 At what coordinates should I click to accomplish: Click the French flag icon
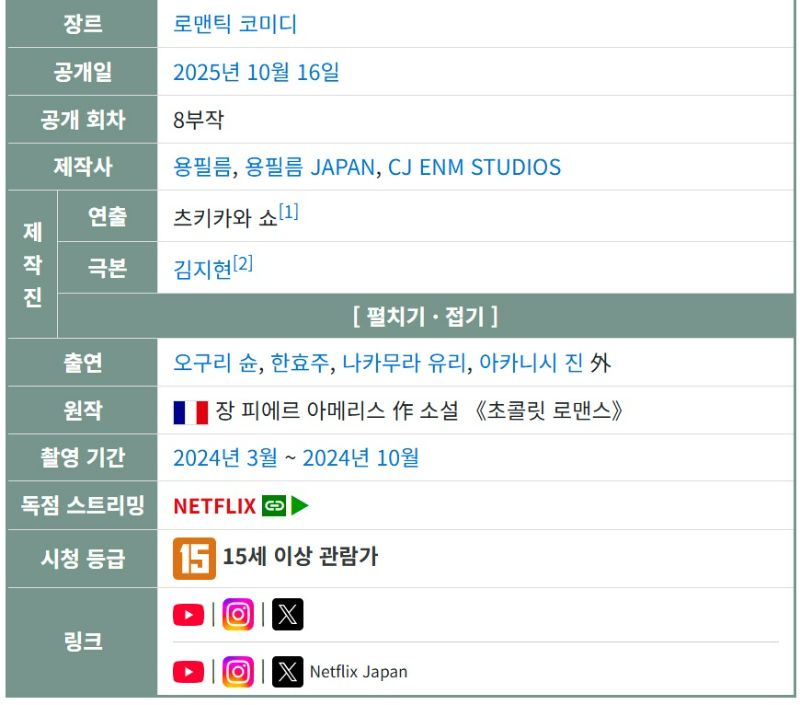190,411
